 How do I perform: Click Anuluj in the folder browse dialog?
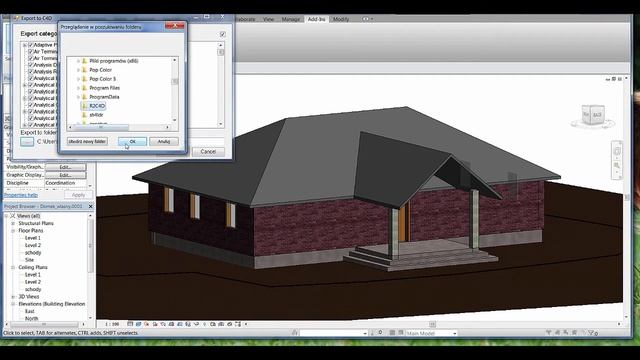(164, 141)
